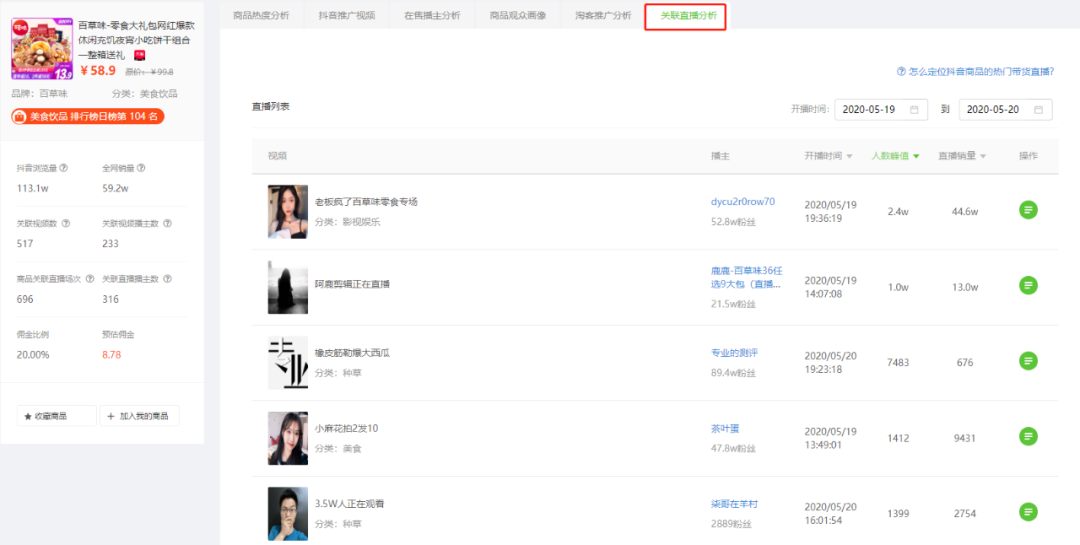Click thumbnail of 小麻花拍2发10 livestream
Screen dimensions: 1080x545
288,438
